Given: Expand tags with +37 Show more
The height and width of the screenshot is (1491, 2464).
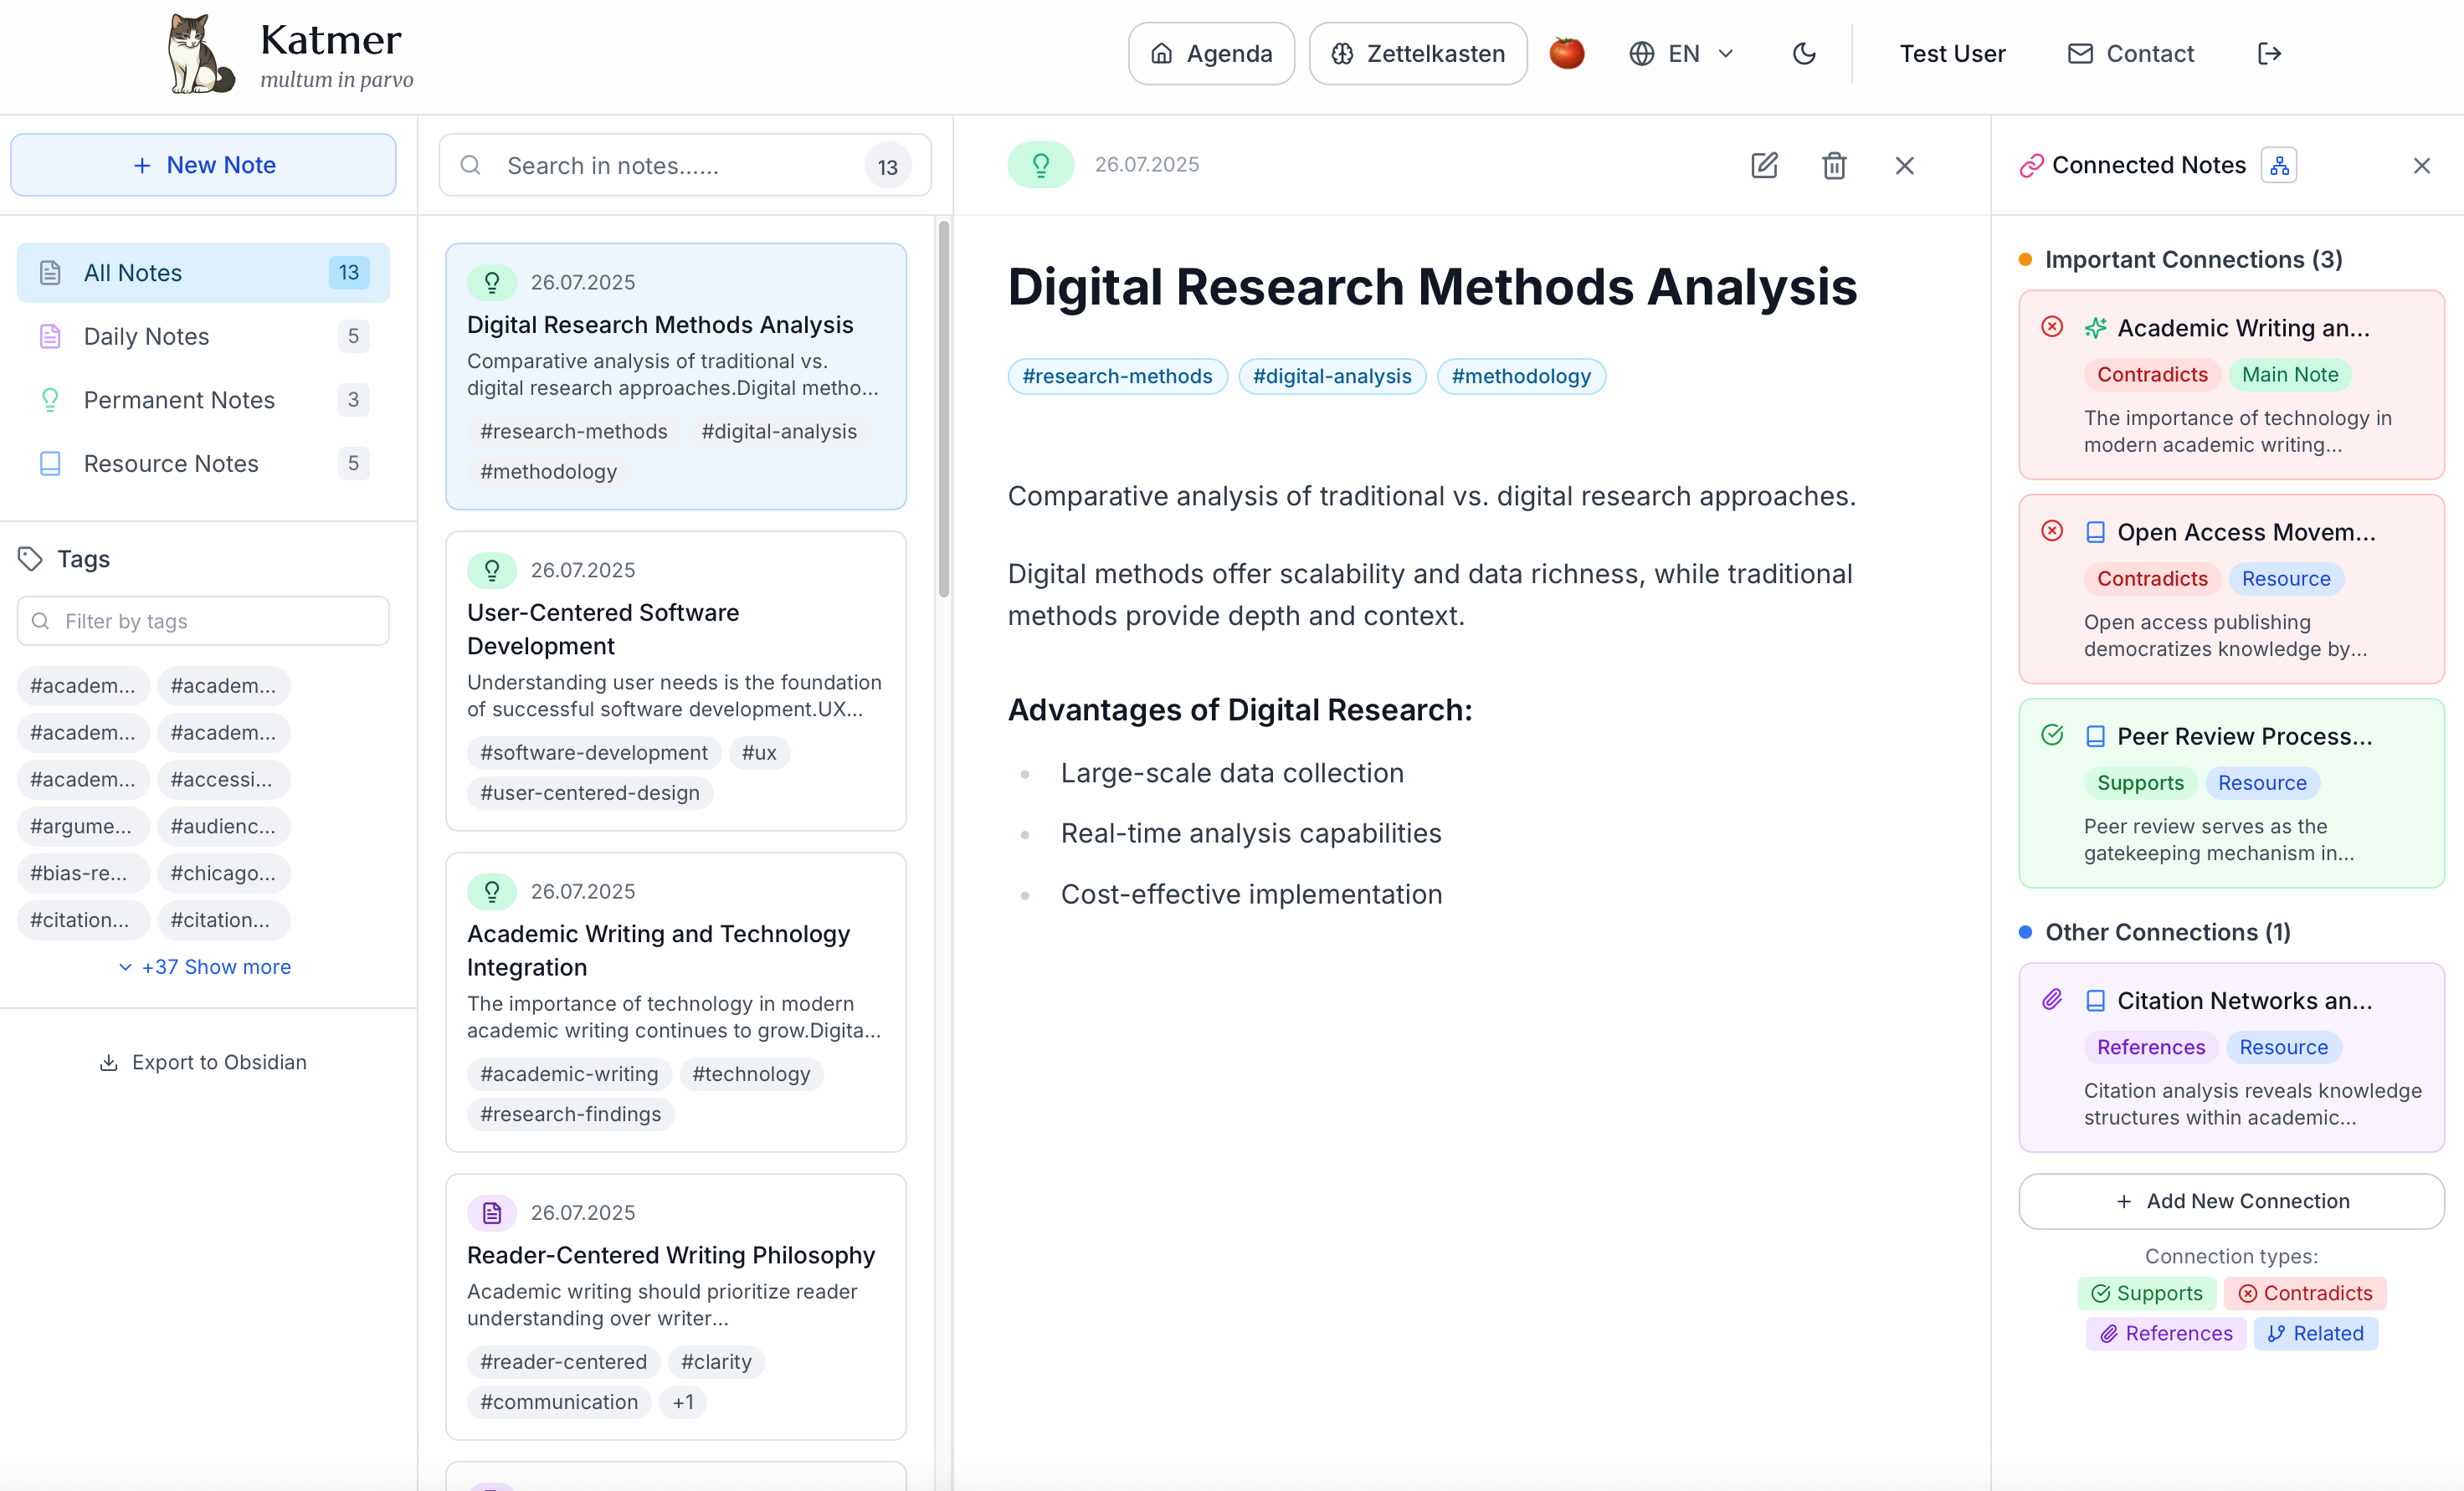Looking at the screenshot, I should pos(204,966).
